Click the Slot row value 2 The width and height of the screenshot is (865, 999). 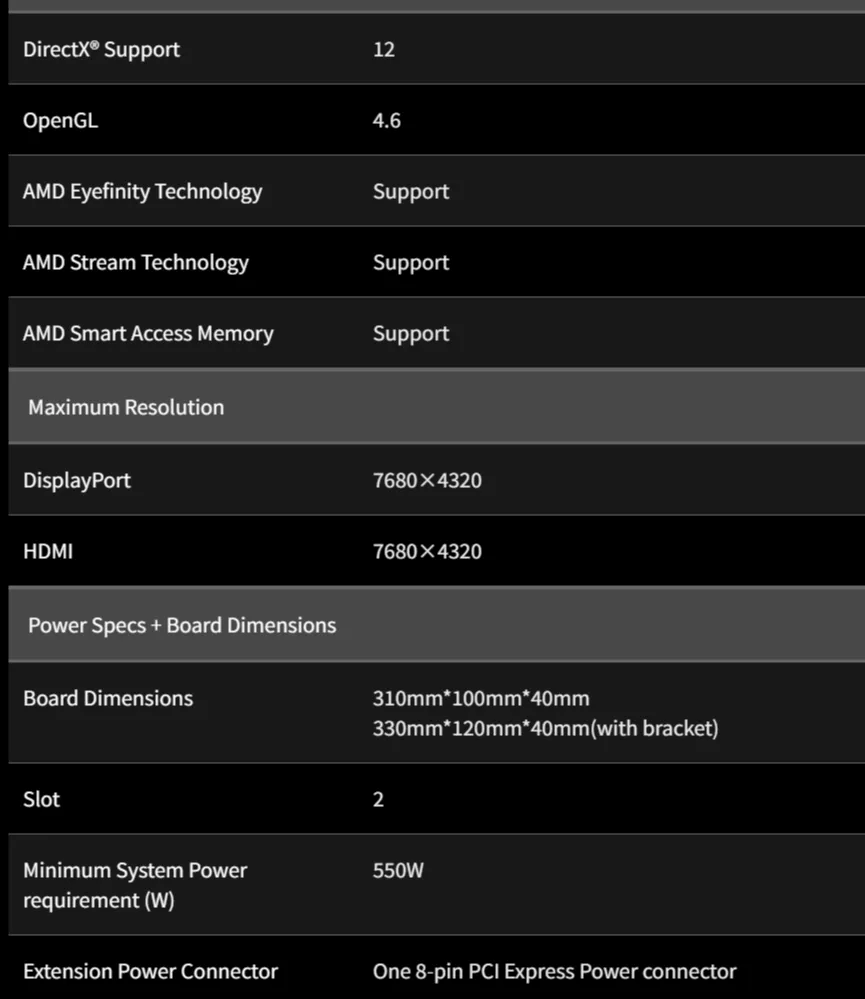coord(378,800)
